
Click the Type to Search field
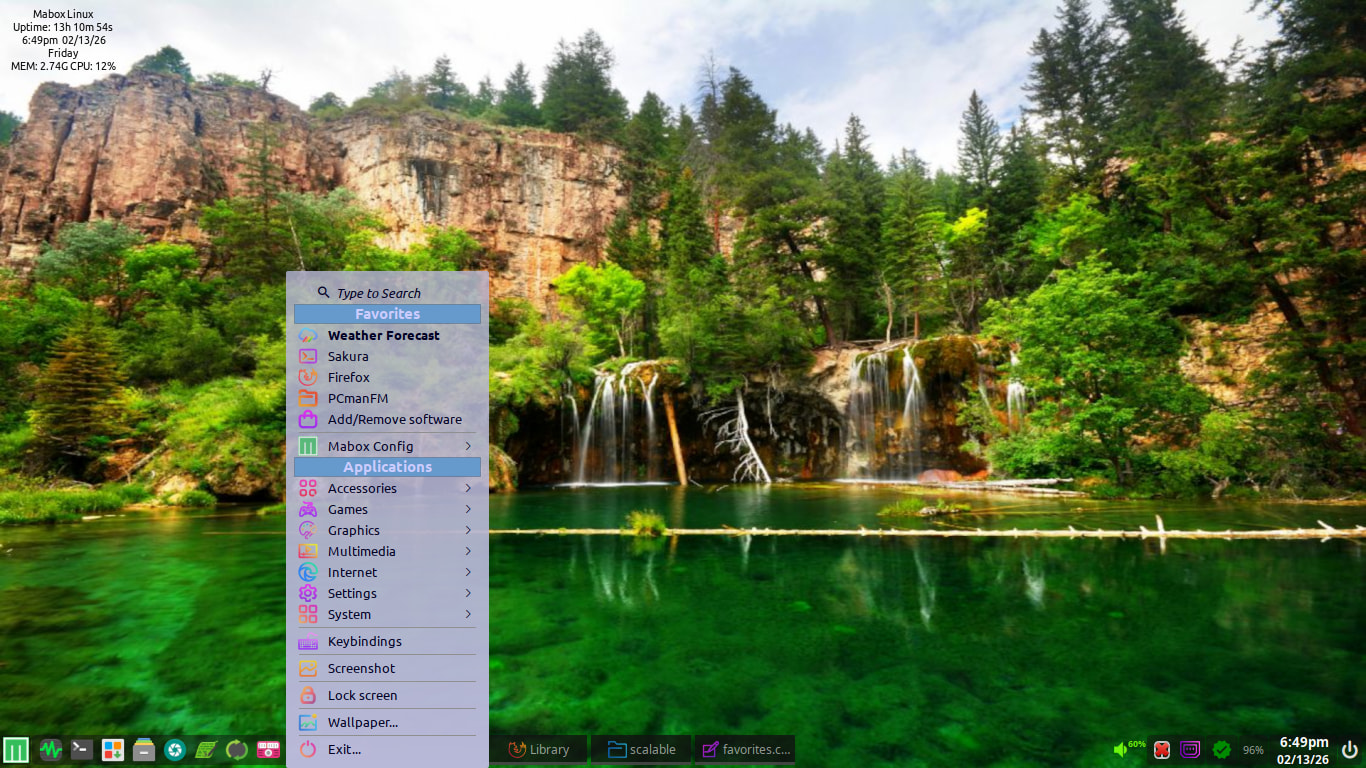[x=379, y=293]
